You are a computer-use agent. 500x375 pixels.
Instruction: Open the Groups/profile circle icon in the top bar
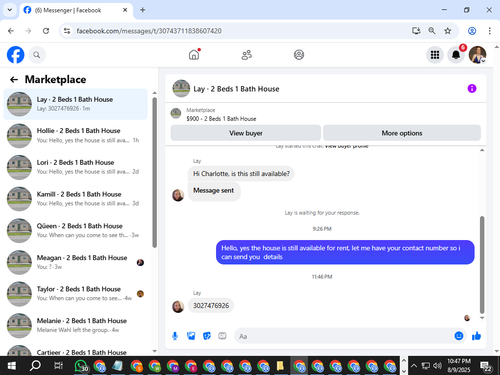299,55
